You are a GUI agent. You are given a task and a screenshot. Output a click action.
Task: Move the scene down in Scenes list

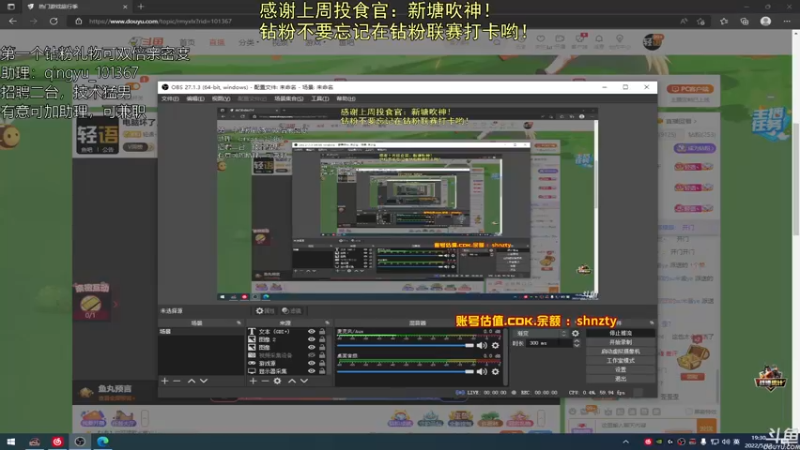pos(204,381)
